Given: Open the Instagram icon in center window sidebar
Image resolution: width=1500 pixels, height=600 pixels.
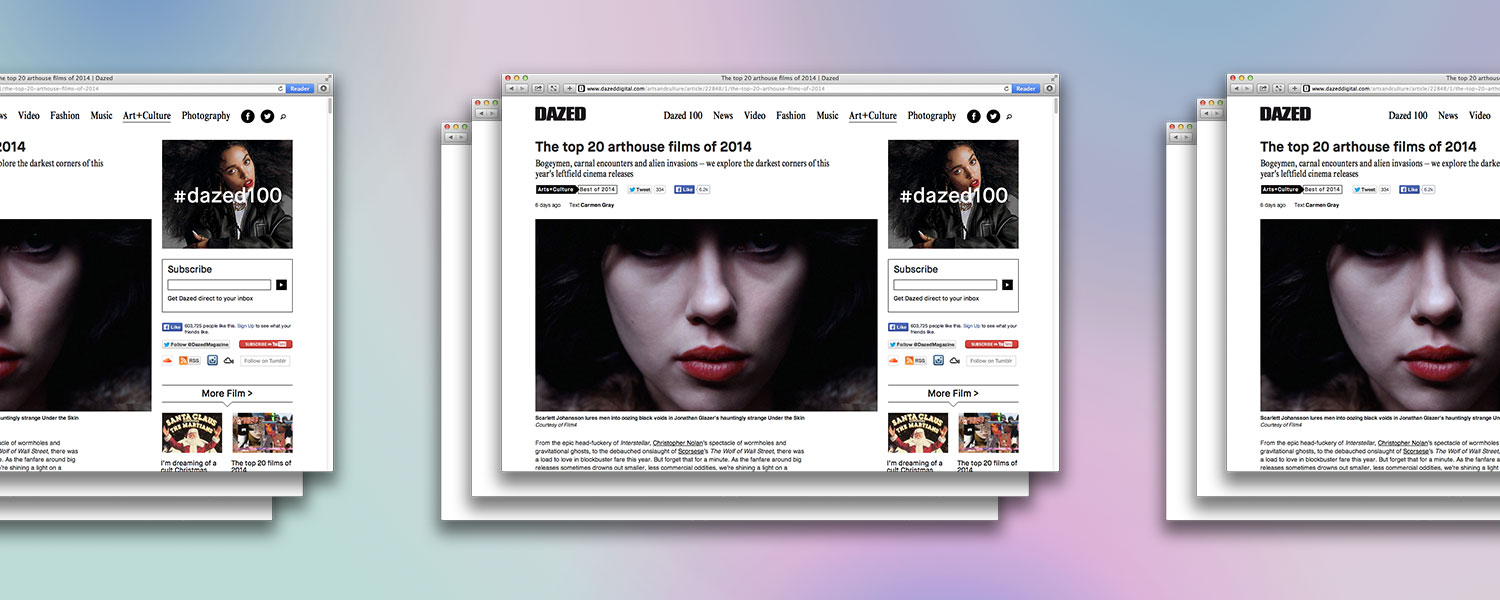Looking at the screenshot, I should point(938,361).
